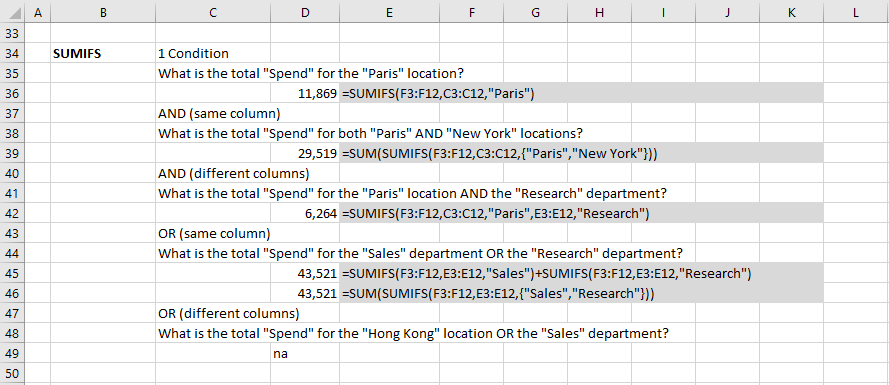
Task: Select cell with value 29,519
Action: click(305, 154)
